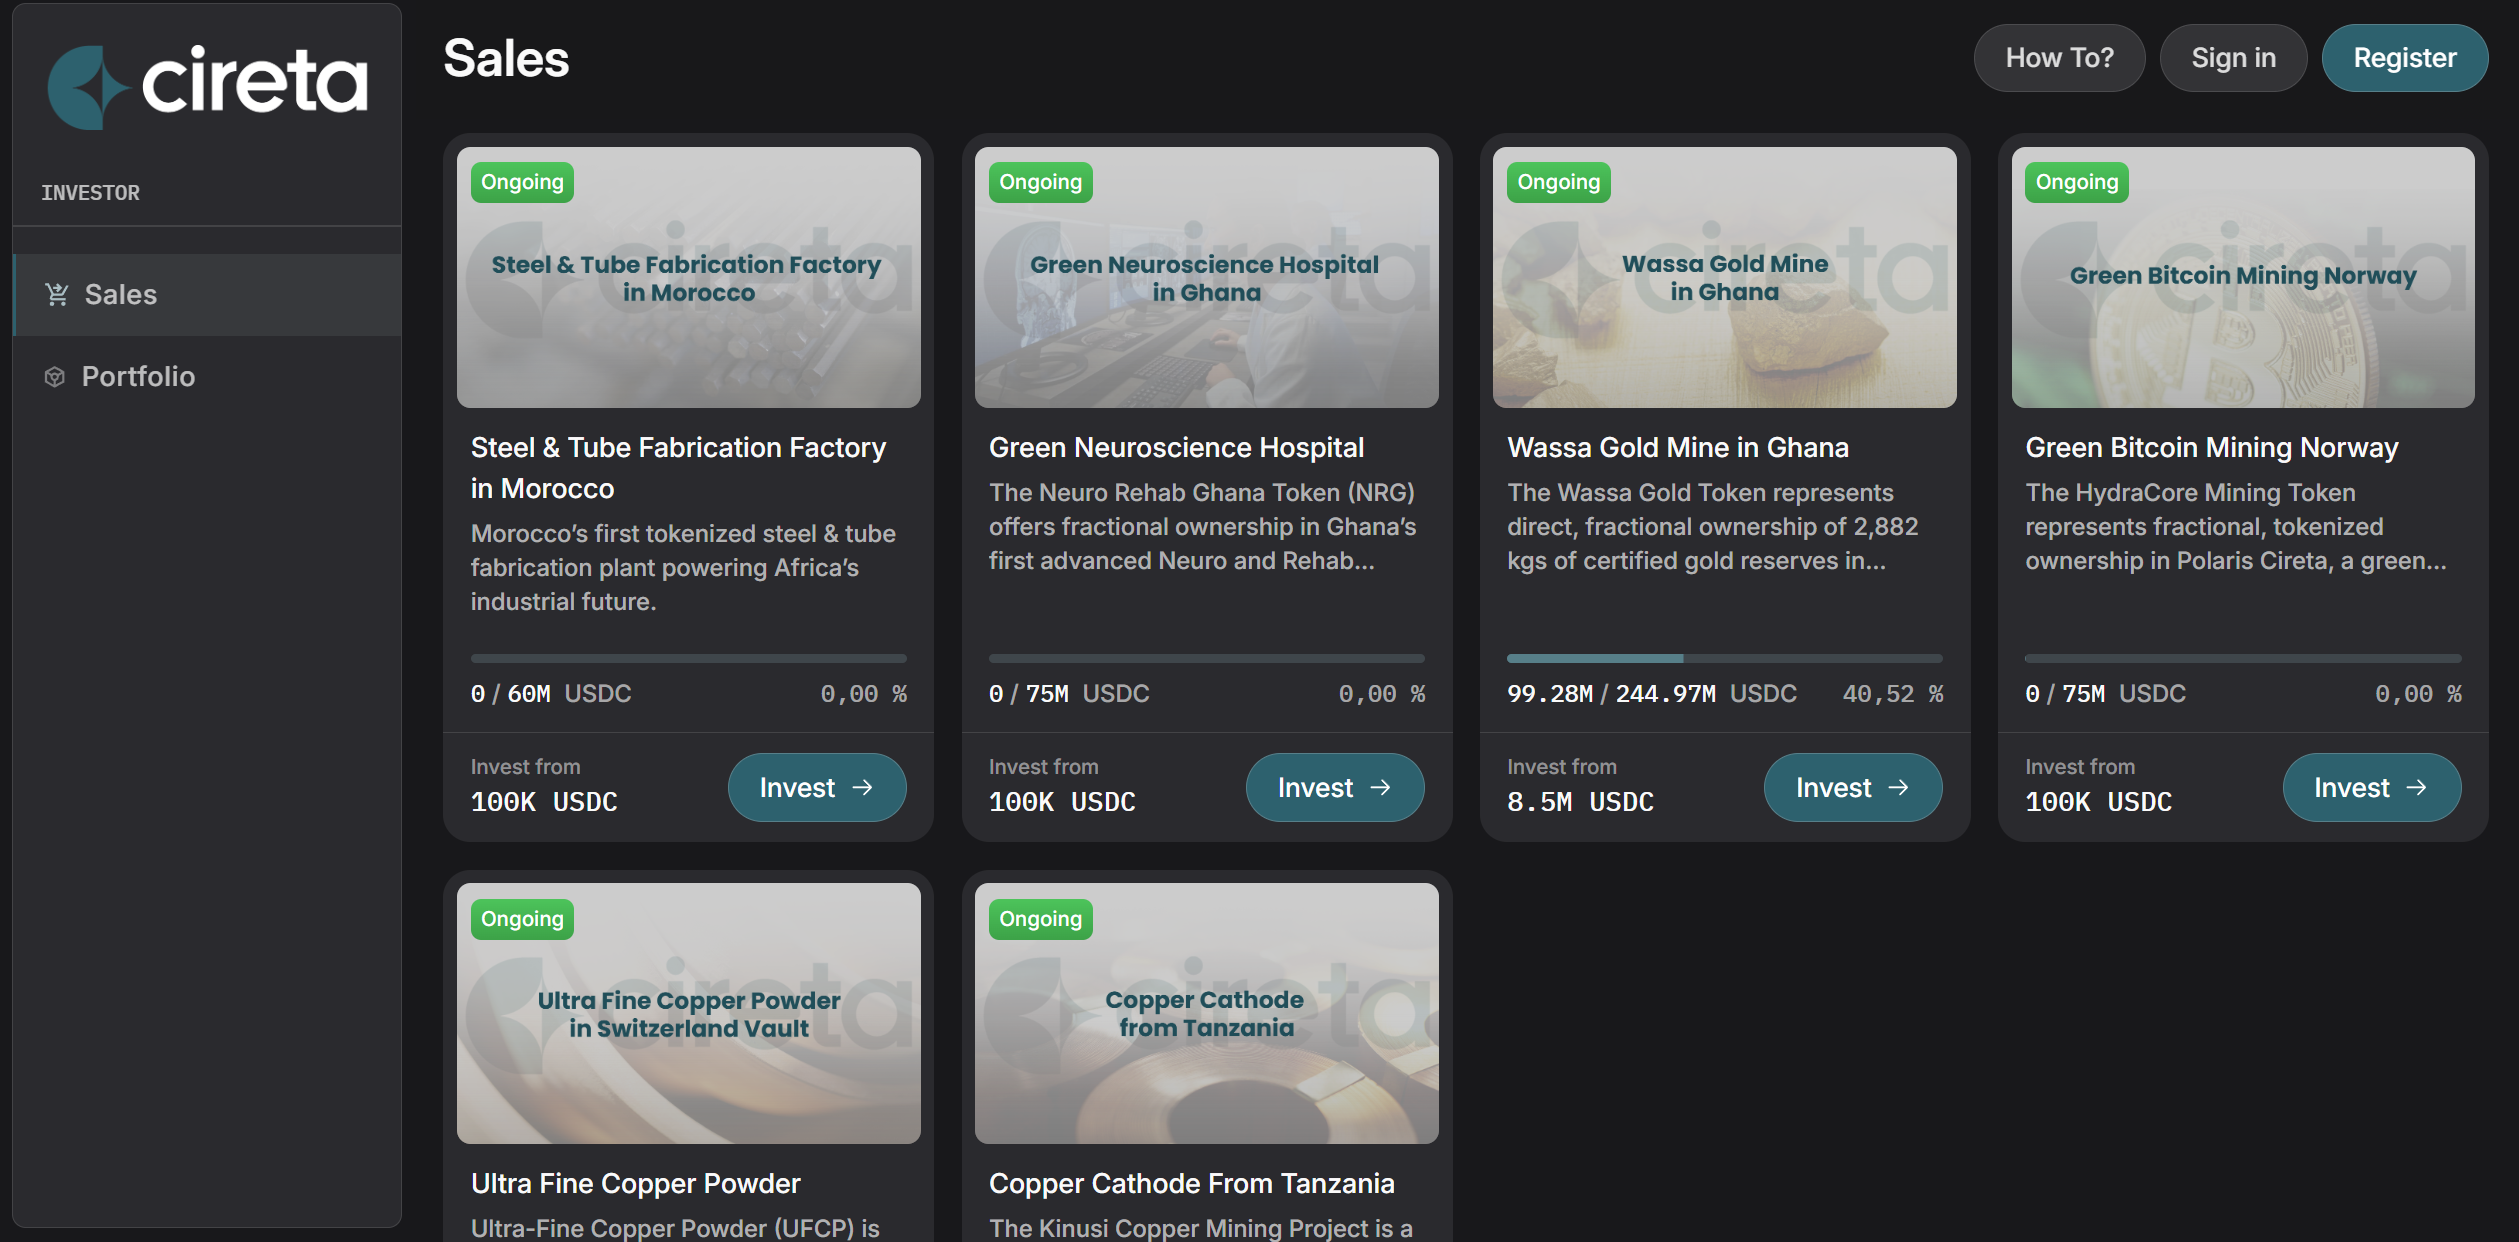Select the Sales sidebar item
This screenshot has height=1242, width=2519.
click(120, 295)
